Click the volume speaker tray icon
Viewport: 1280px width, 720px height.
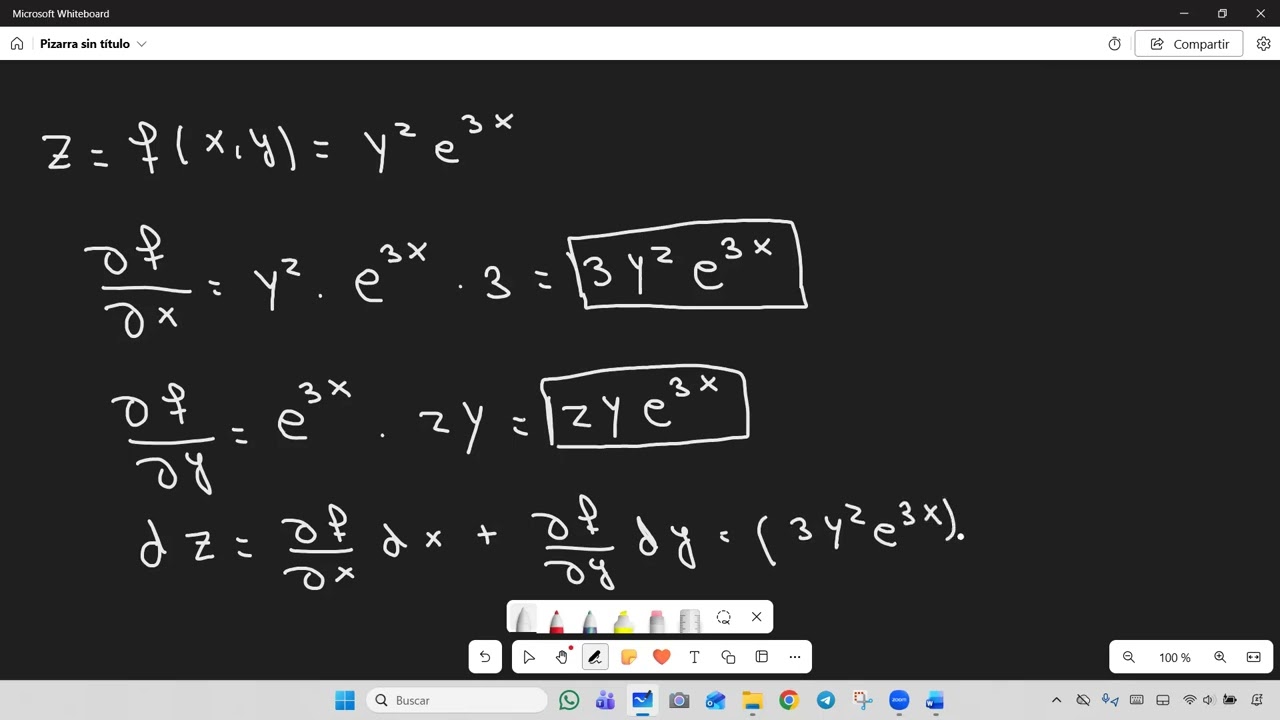(1209, 700)
